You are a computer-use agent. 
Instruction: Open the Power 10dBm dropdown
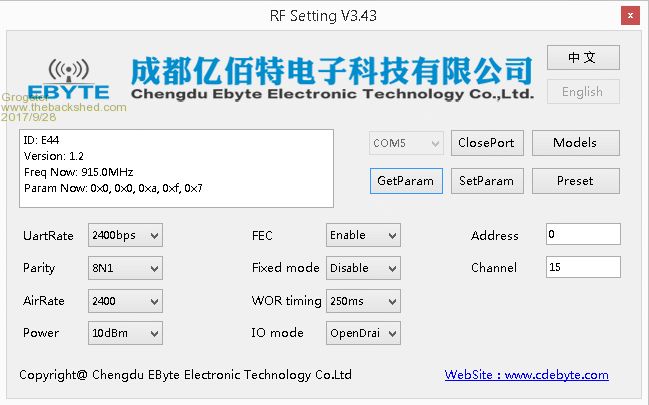click(125, 333)
